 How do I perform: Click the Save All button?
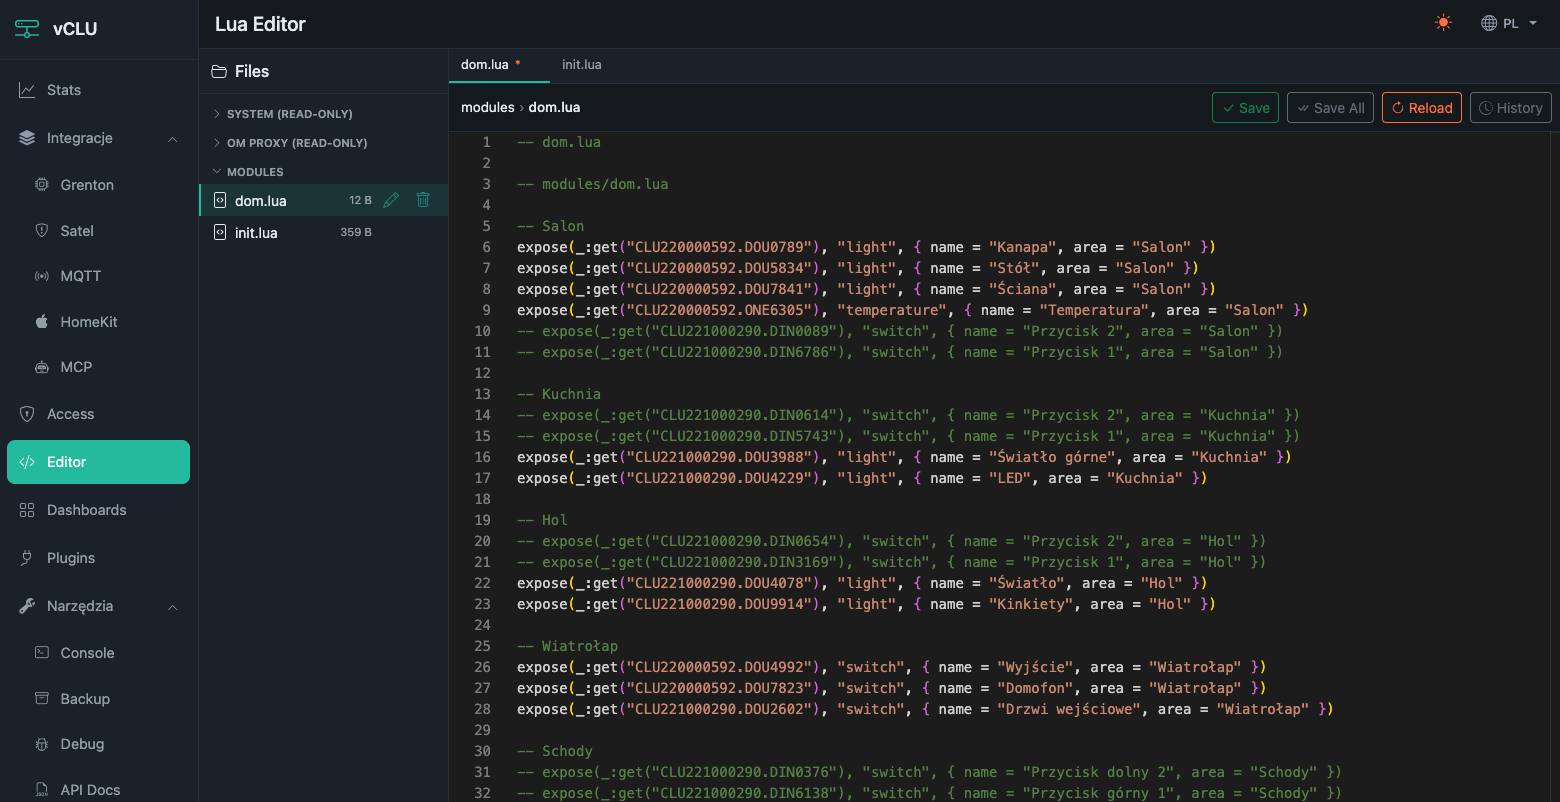[1330, 108]
